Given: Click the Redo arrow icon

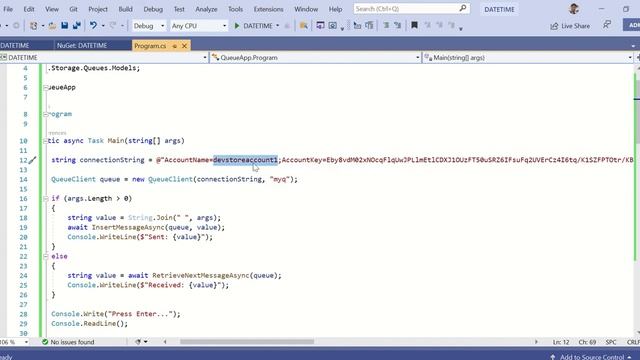Looking at the screenshot, I should coord(113,25).
